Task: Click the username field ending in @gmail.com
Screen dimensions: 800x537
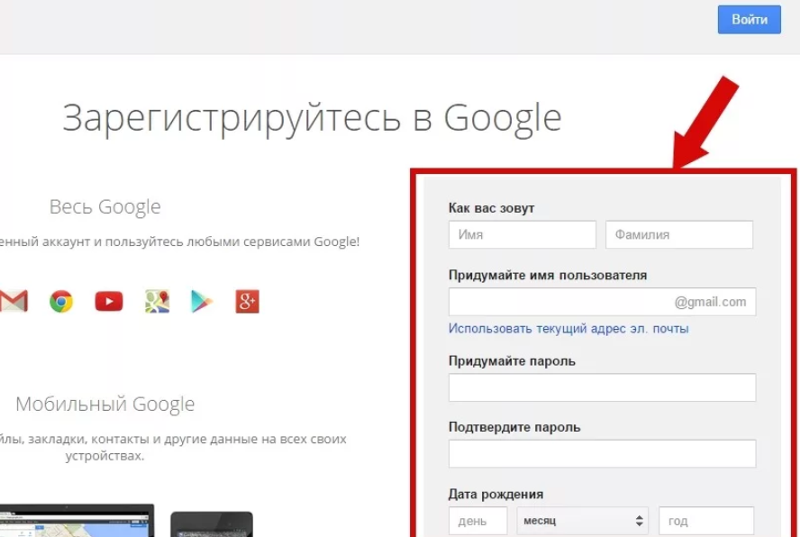Action: click(602, 302)
